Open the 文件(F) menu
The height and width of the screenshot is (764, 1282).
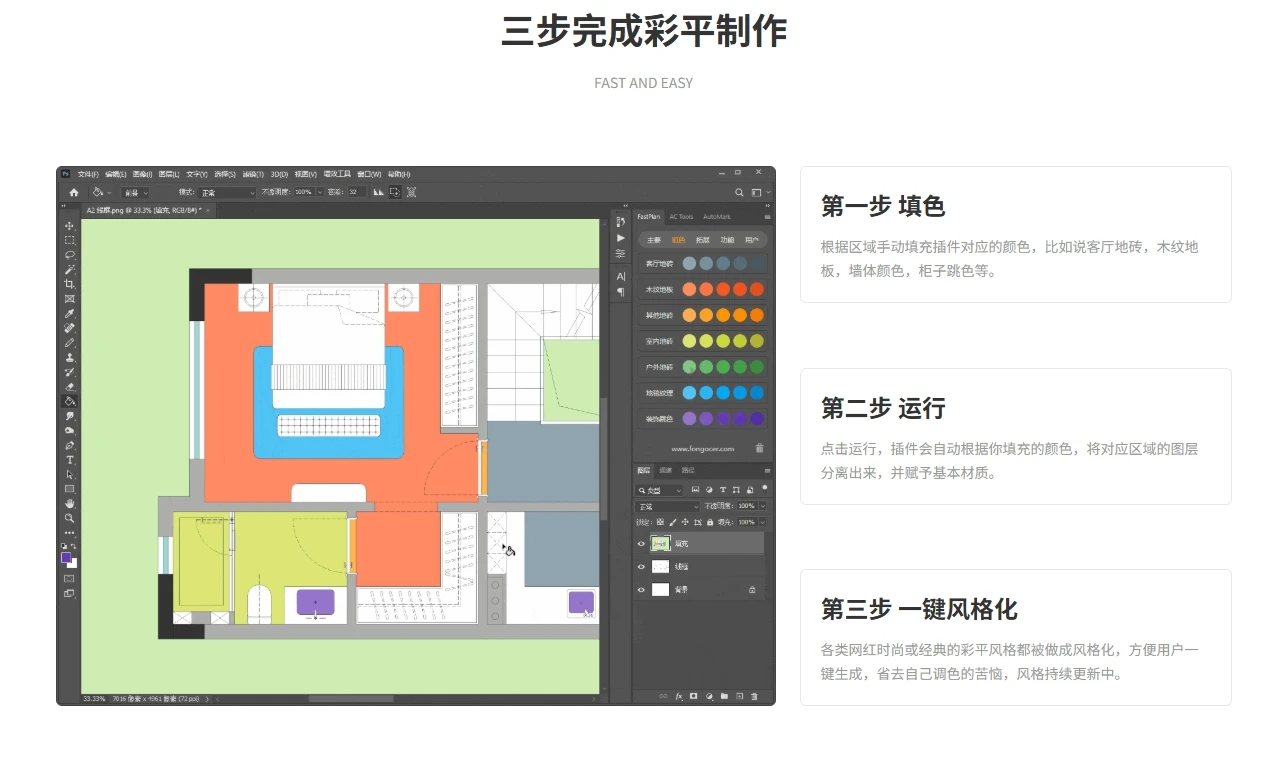(88, 174)
